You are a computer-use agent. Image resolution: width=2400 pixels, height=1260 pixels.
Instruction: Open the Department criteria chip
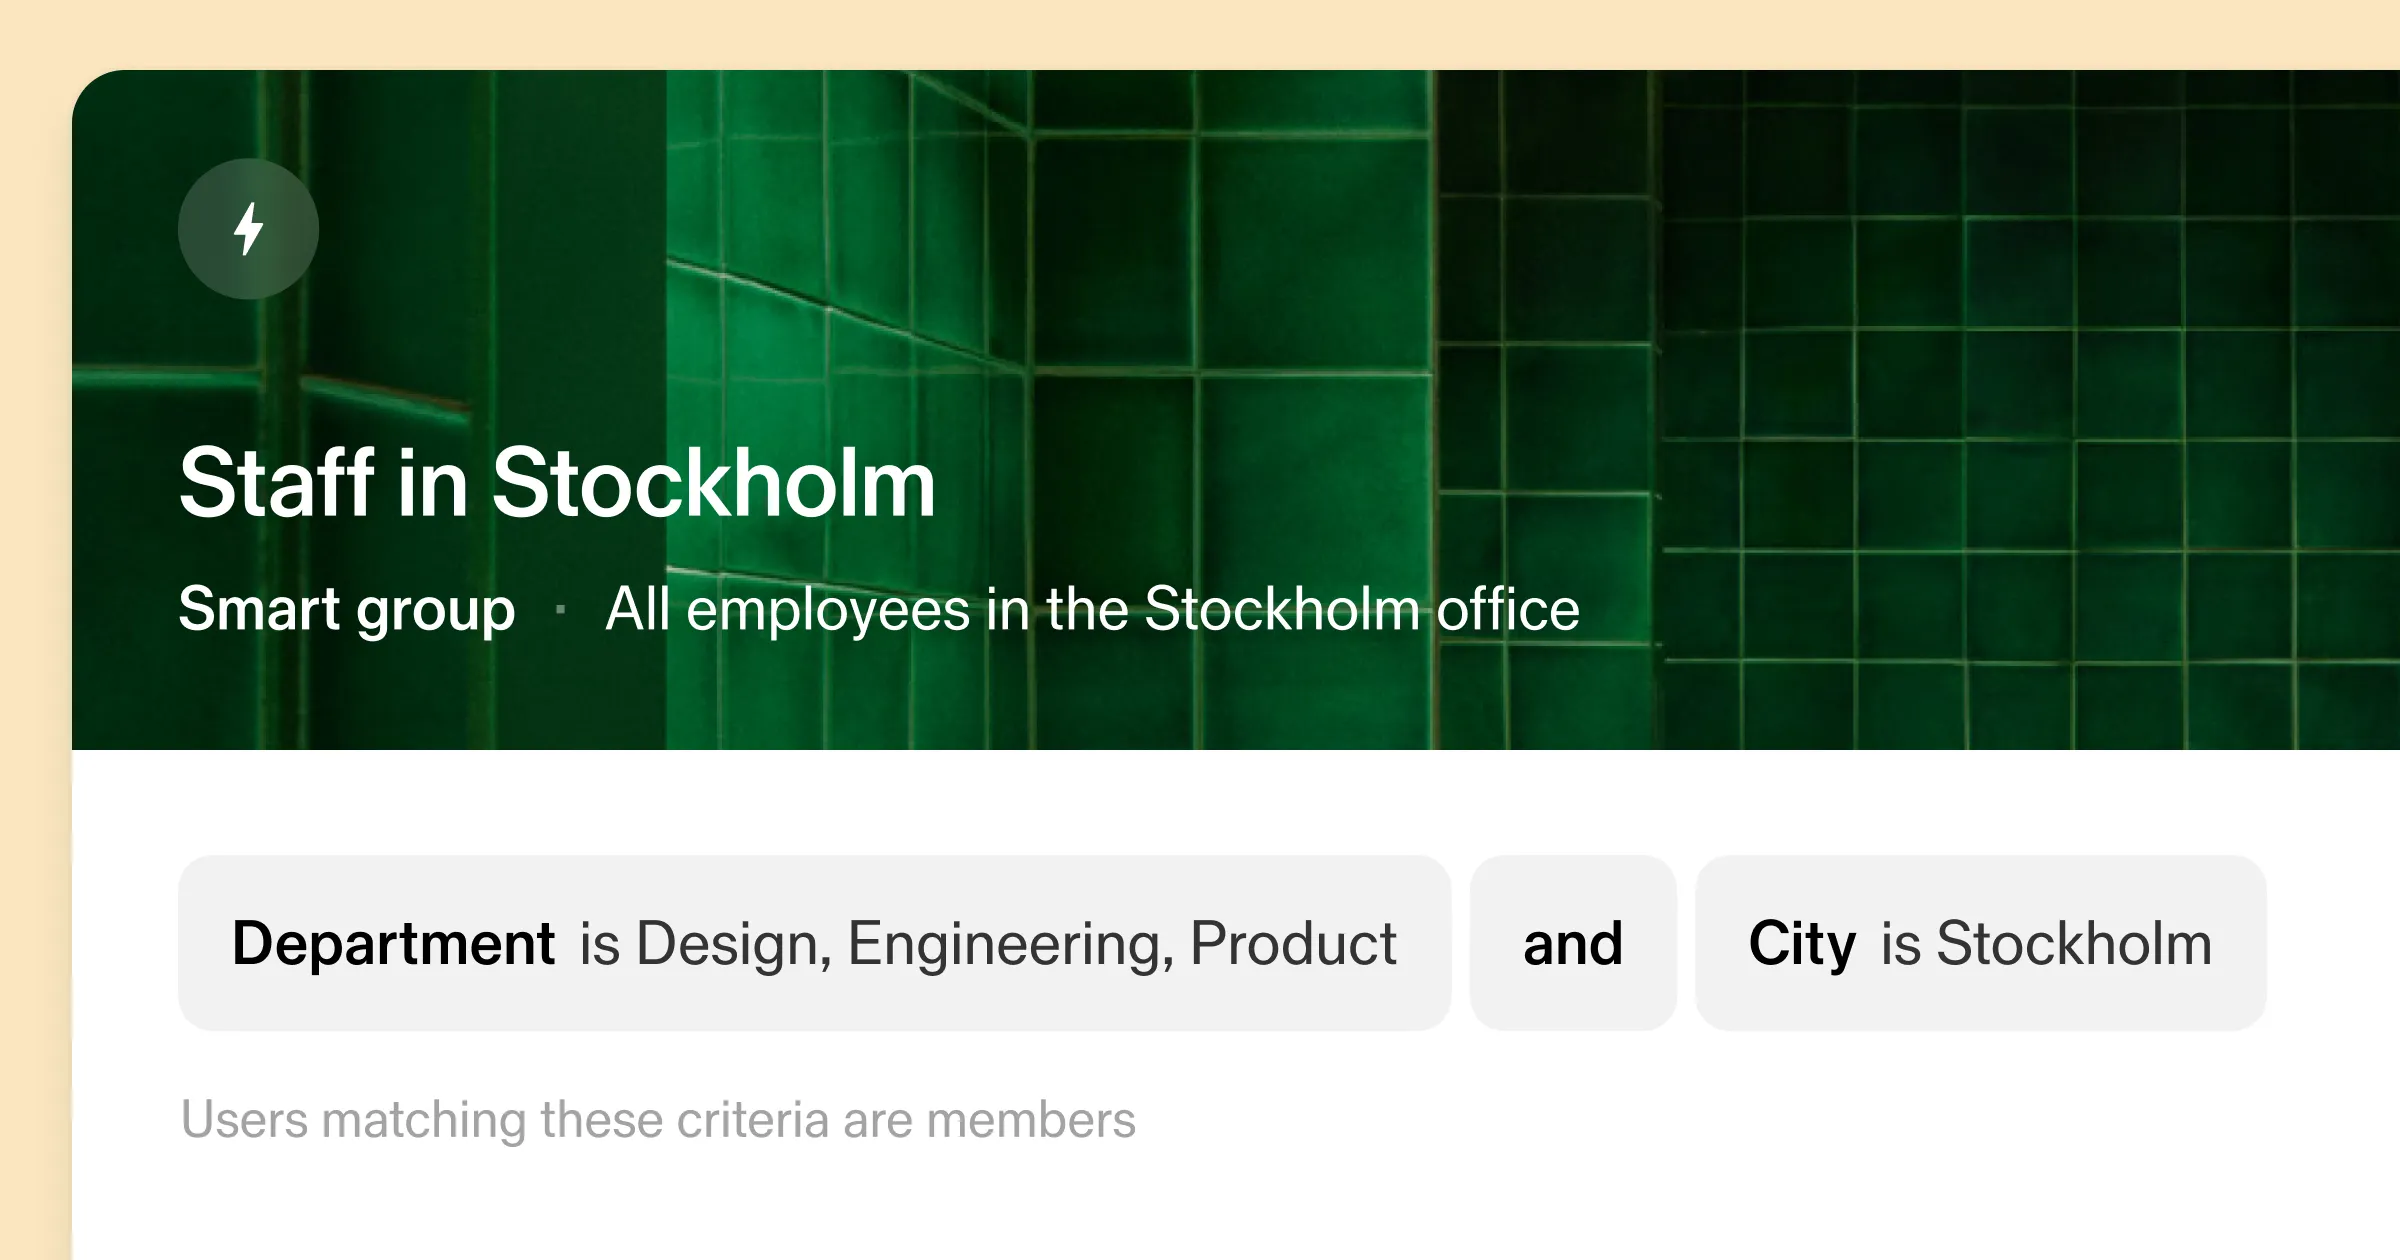(814, 943)
